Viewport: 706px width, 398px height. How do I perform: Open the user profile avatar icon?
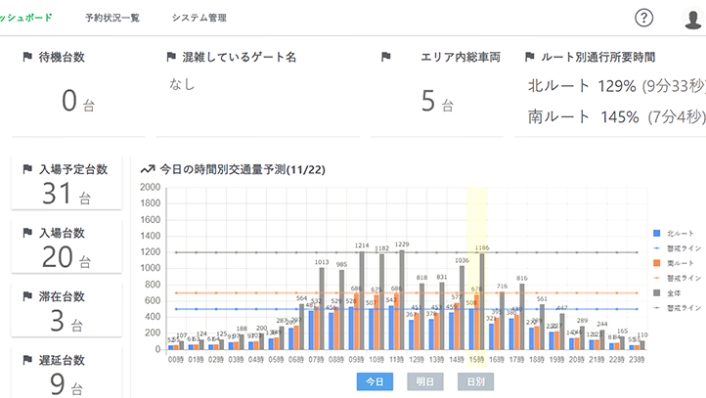pos(692,19)
